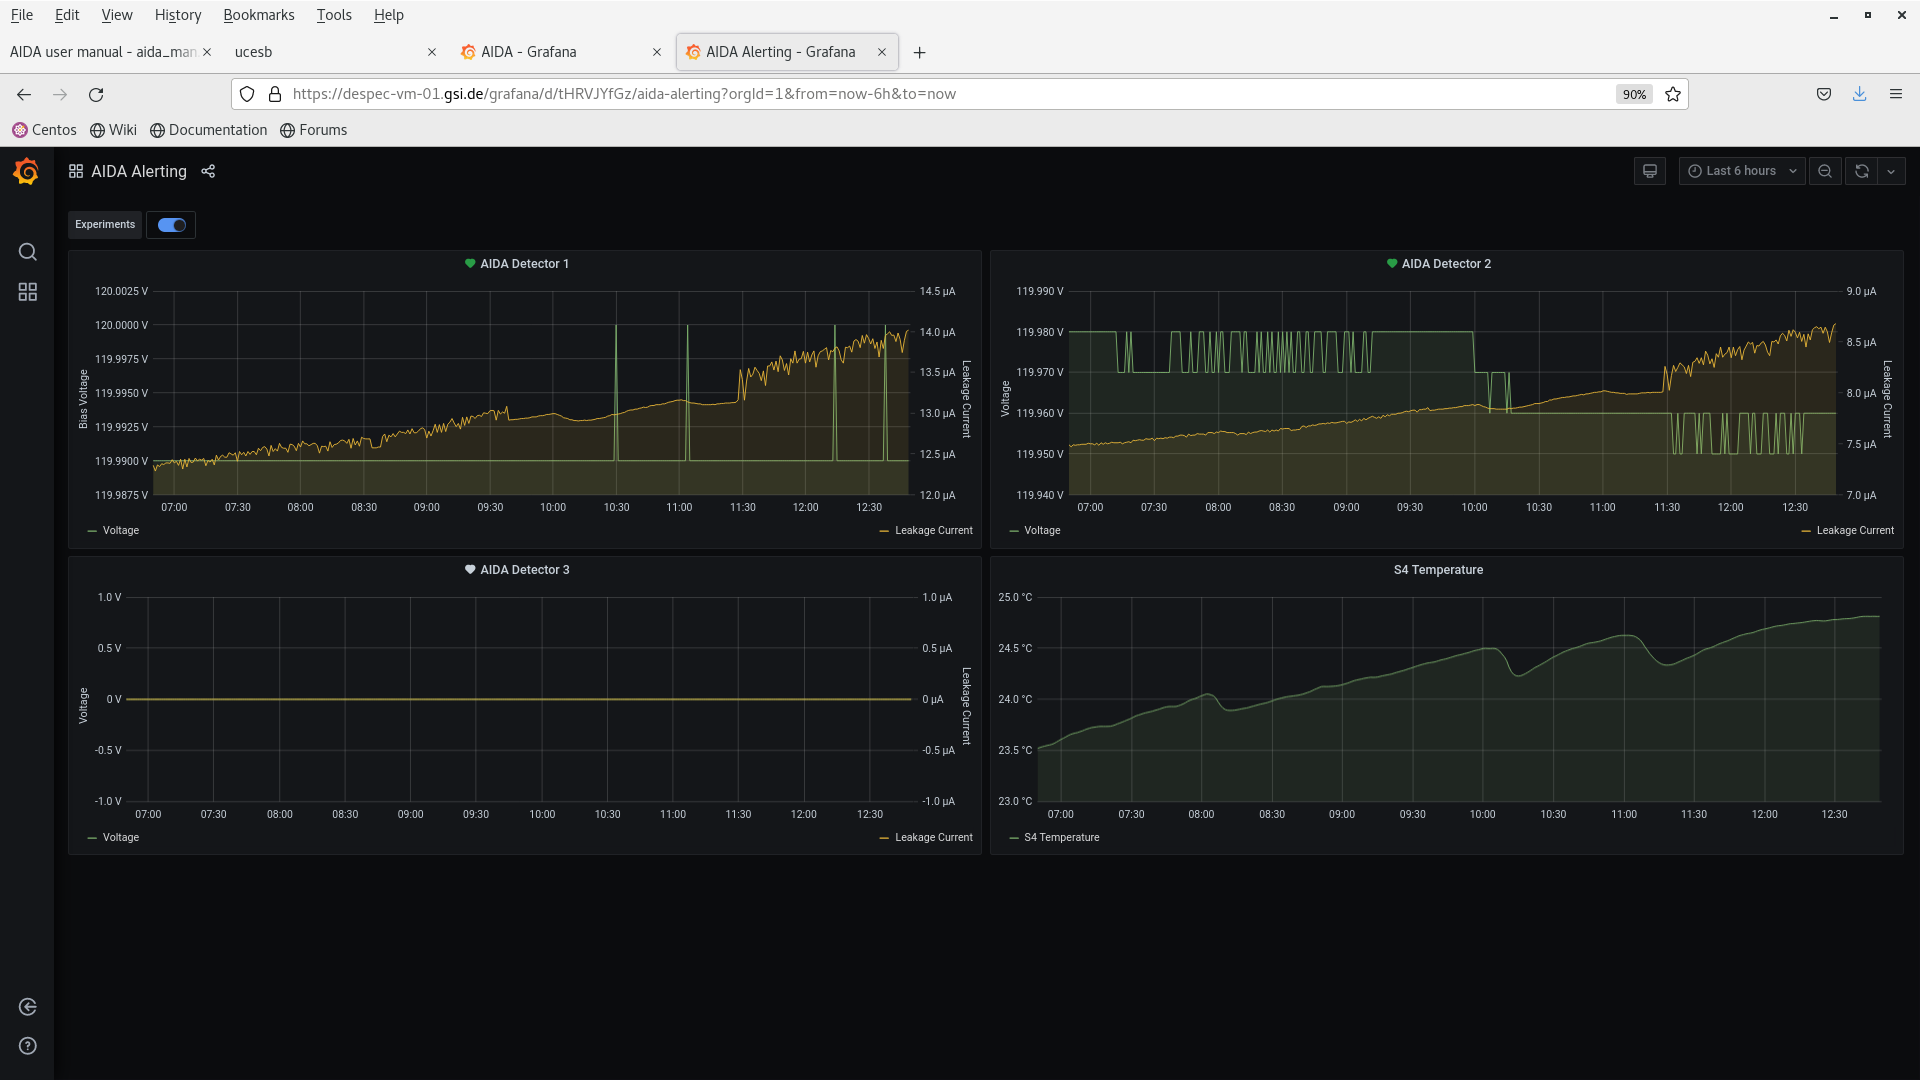Toggle Voltage series in Detector 3 legend
Image resolution: width=1920 pixels, height=1080 pixels.
(x=120, y=838)
